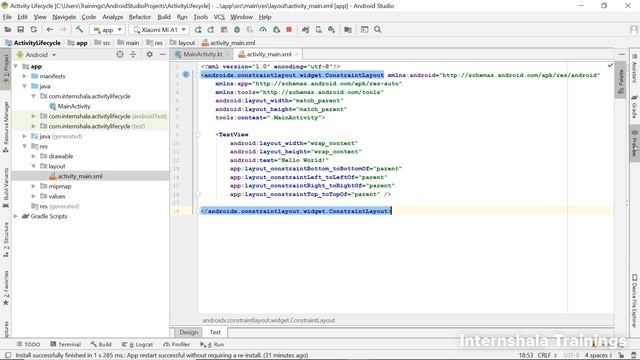Screen dimensions: 640x360
Task: Open the Tools menu
Action: (x=200, y=17)
